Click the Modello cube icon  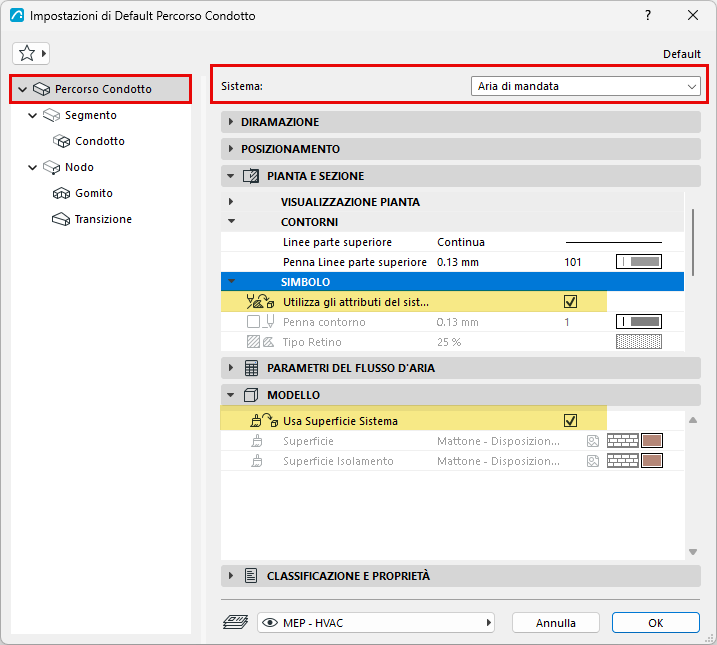click(251, 395)
